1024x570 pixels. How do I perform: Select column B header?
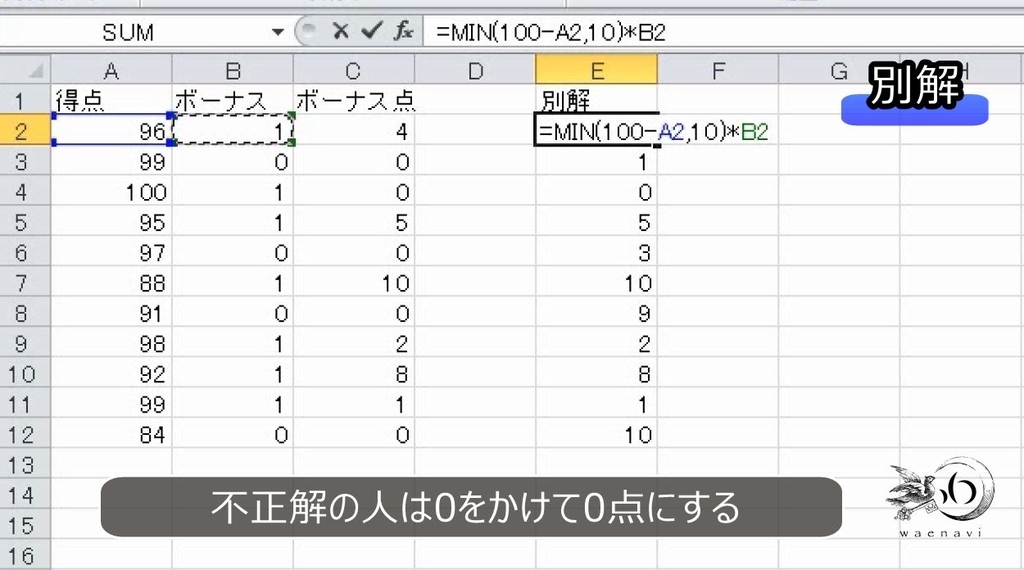coord(232,70)
